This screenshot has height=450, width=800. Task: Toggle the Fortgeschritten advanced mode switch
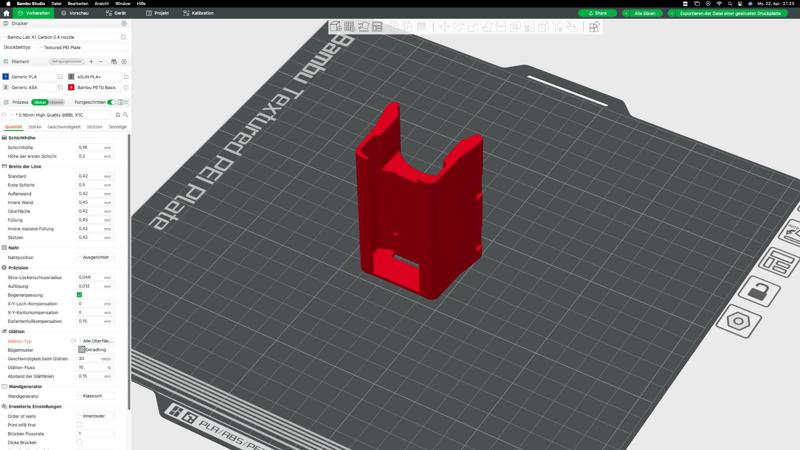(111, 102)
